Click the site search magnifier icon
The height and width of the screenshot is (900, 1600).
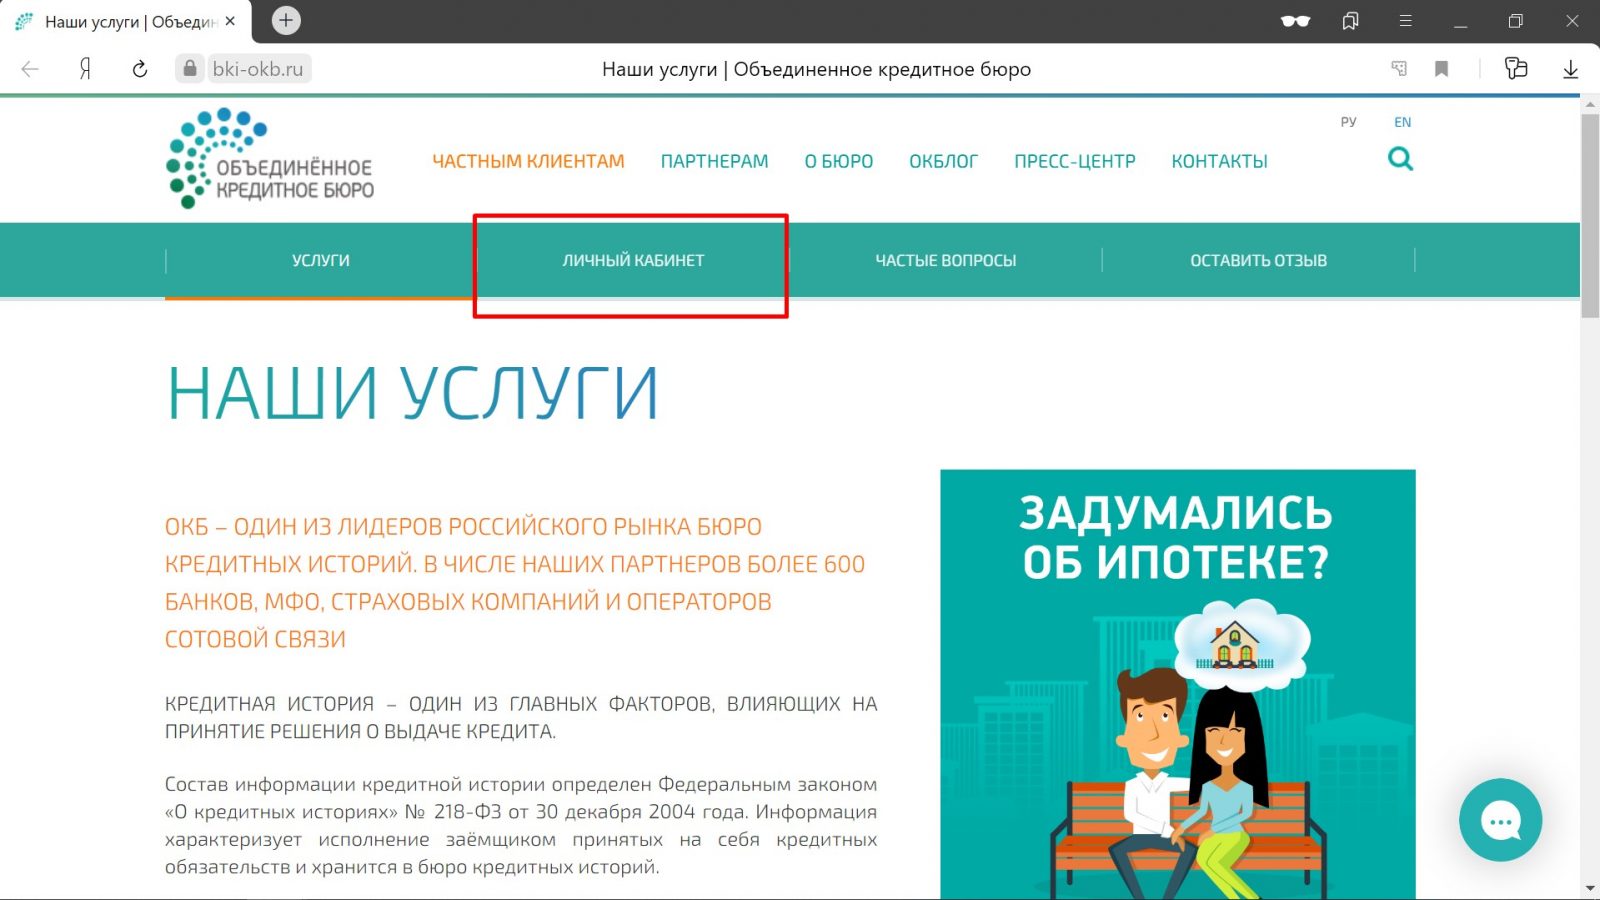1400,159
